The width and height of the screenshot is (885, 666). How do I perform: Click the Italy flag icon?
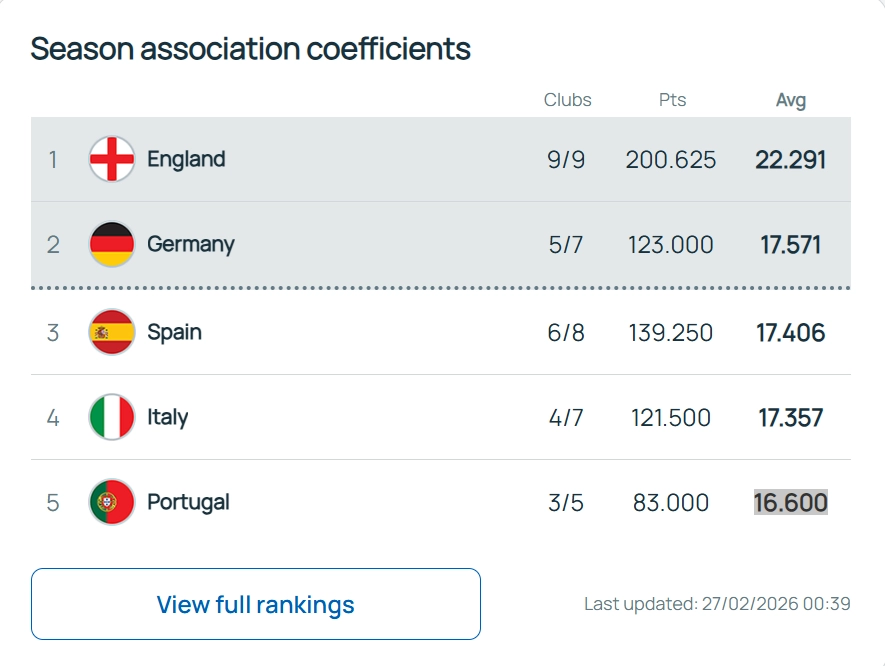(111, 417)
